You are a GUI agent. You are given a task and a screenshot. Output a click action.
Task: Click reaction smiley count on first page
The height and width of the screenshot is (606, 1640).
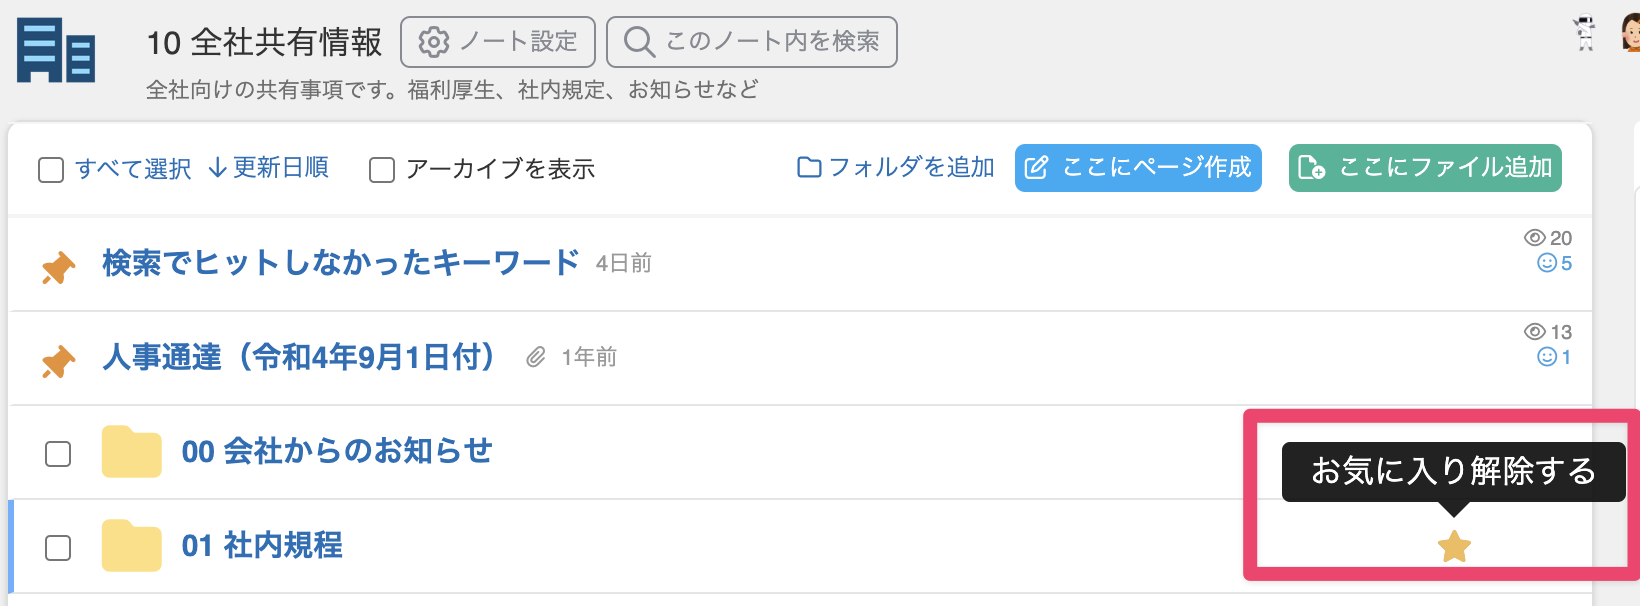[x=1555, y=263]
